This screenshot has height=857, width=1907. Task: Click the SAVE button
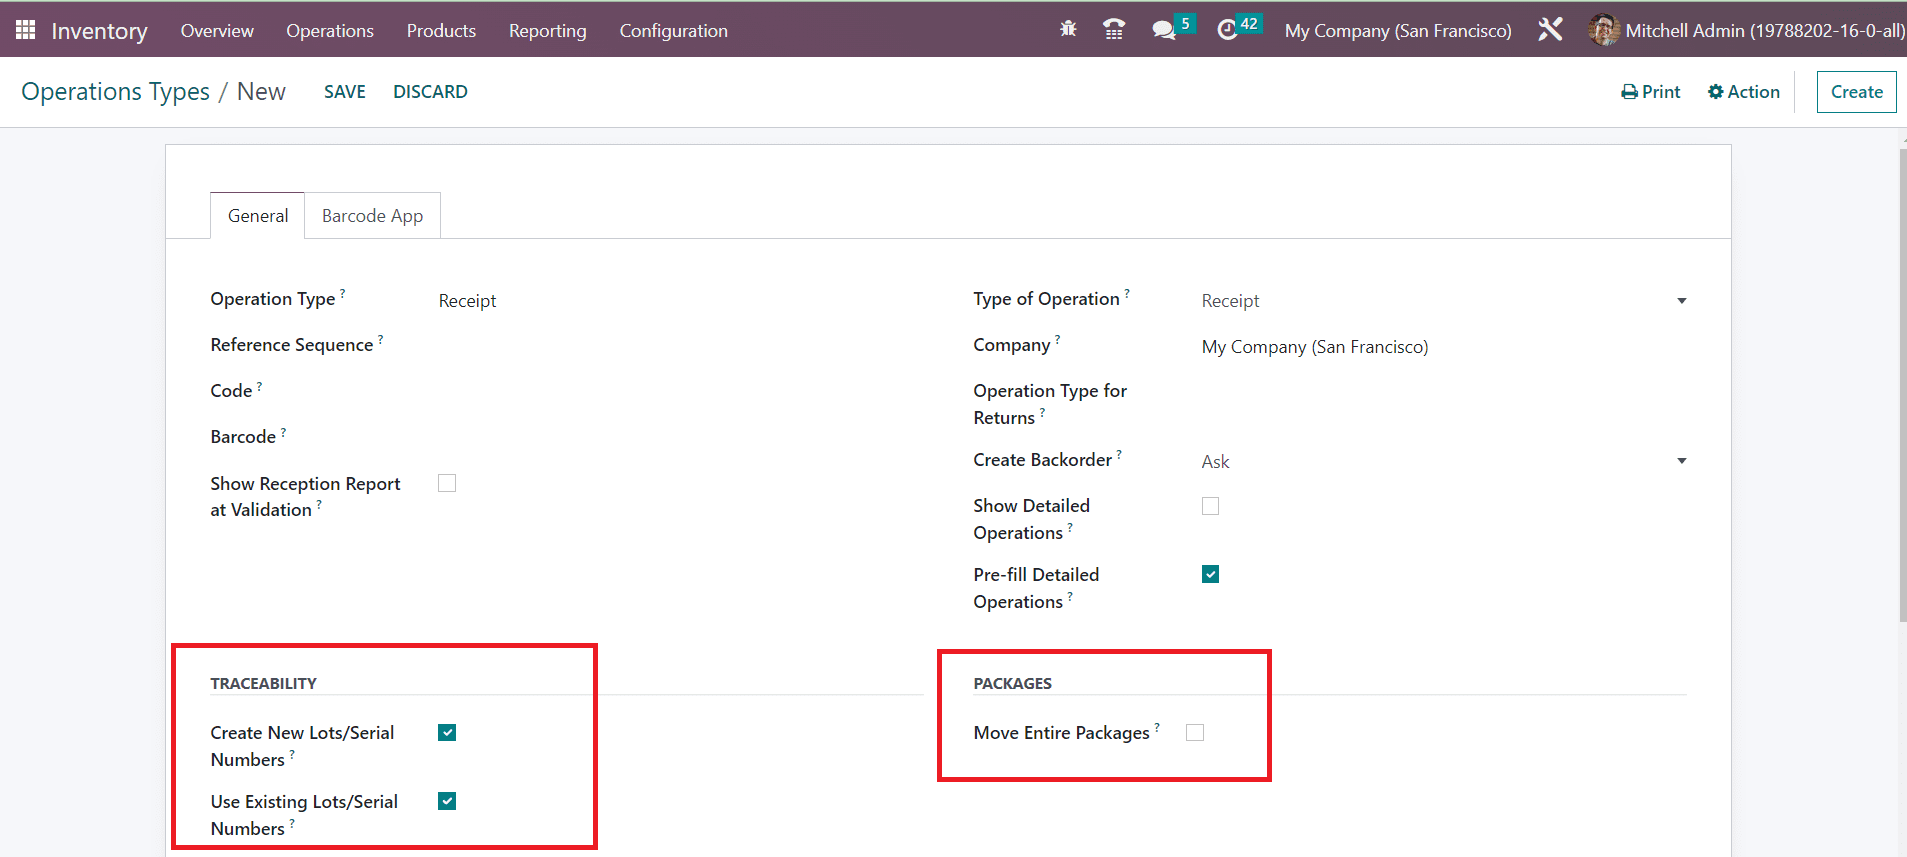(x=345, y=92)
